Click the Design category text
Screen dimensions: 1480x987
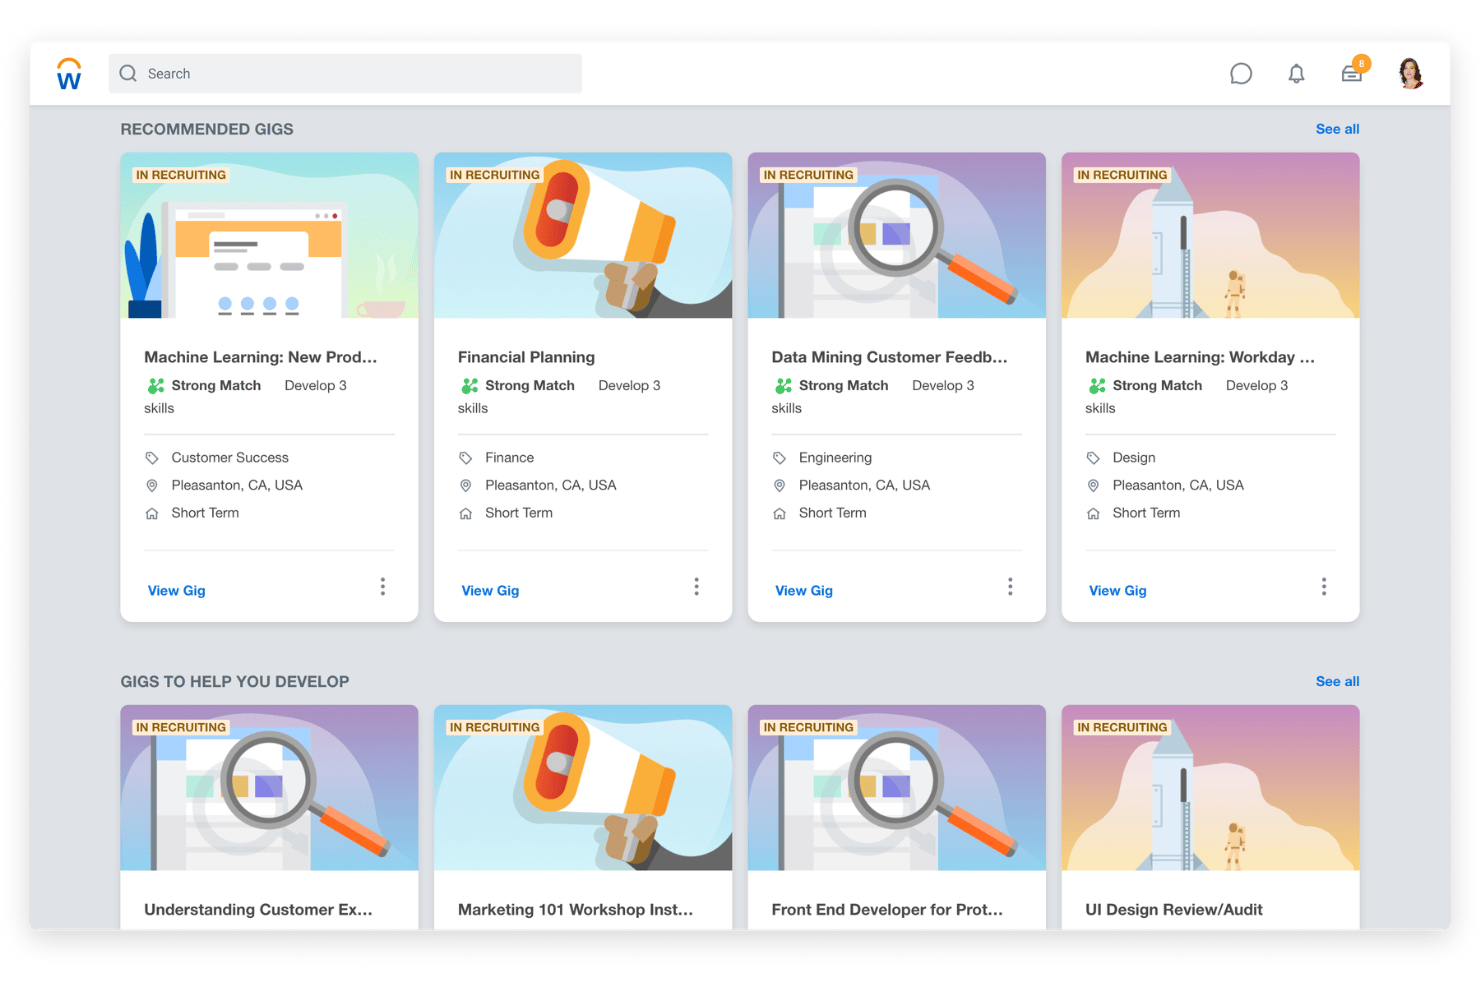1134,458
